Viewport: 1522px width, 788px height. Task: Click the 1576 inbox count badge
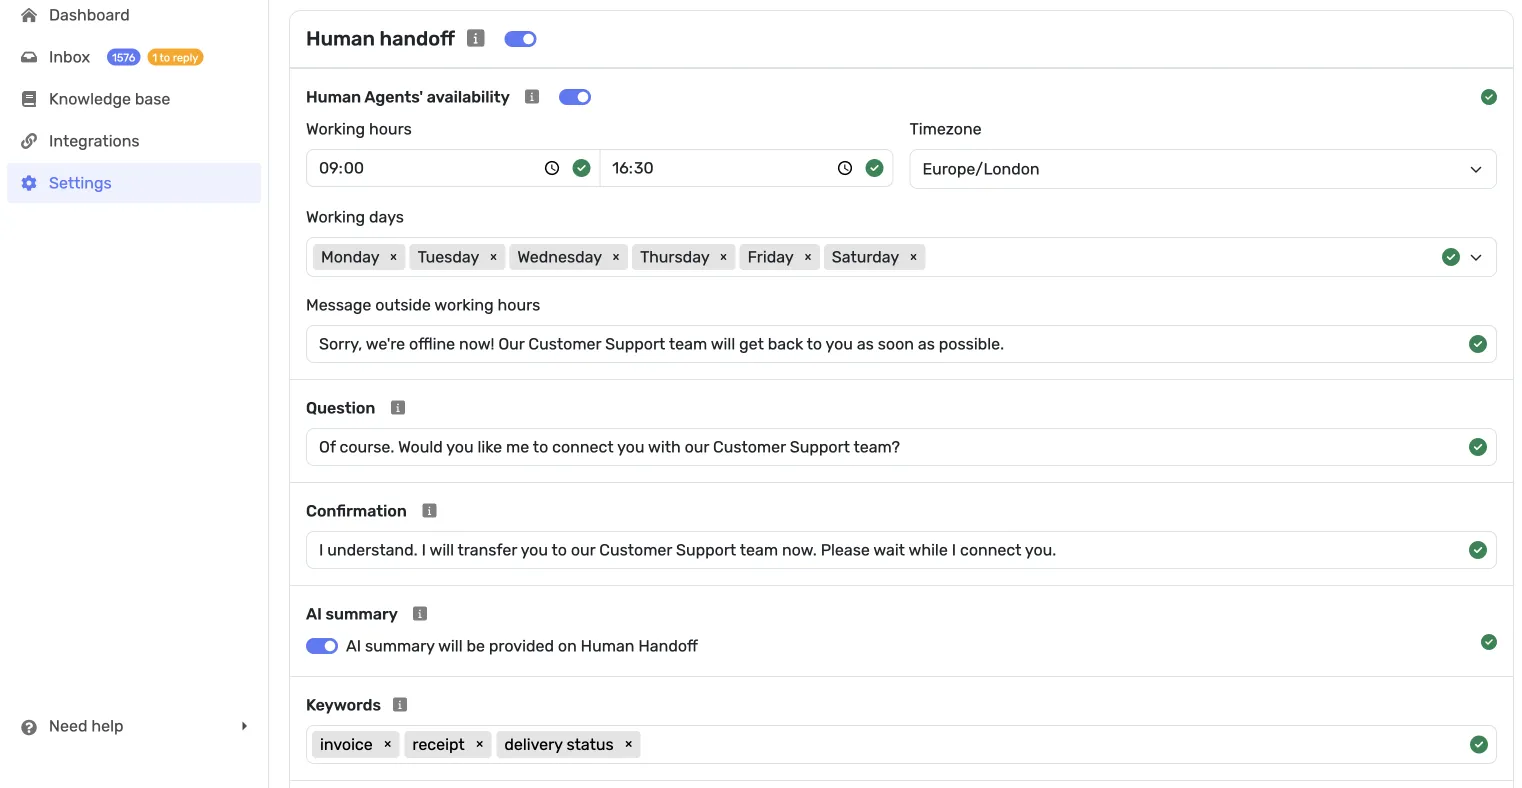124,57
